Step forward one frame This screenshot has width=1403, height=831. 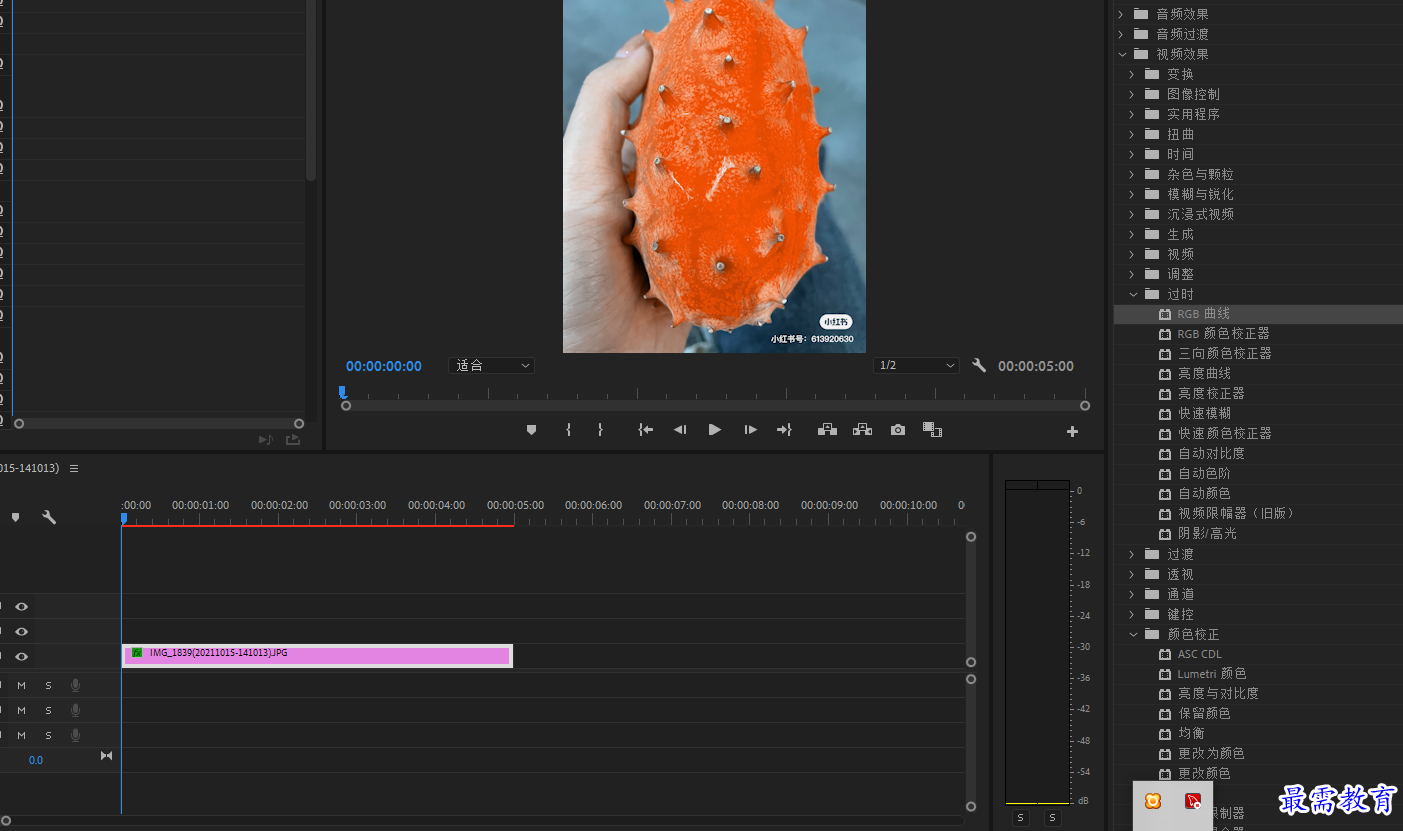pos(750,430)
